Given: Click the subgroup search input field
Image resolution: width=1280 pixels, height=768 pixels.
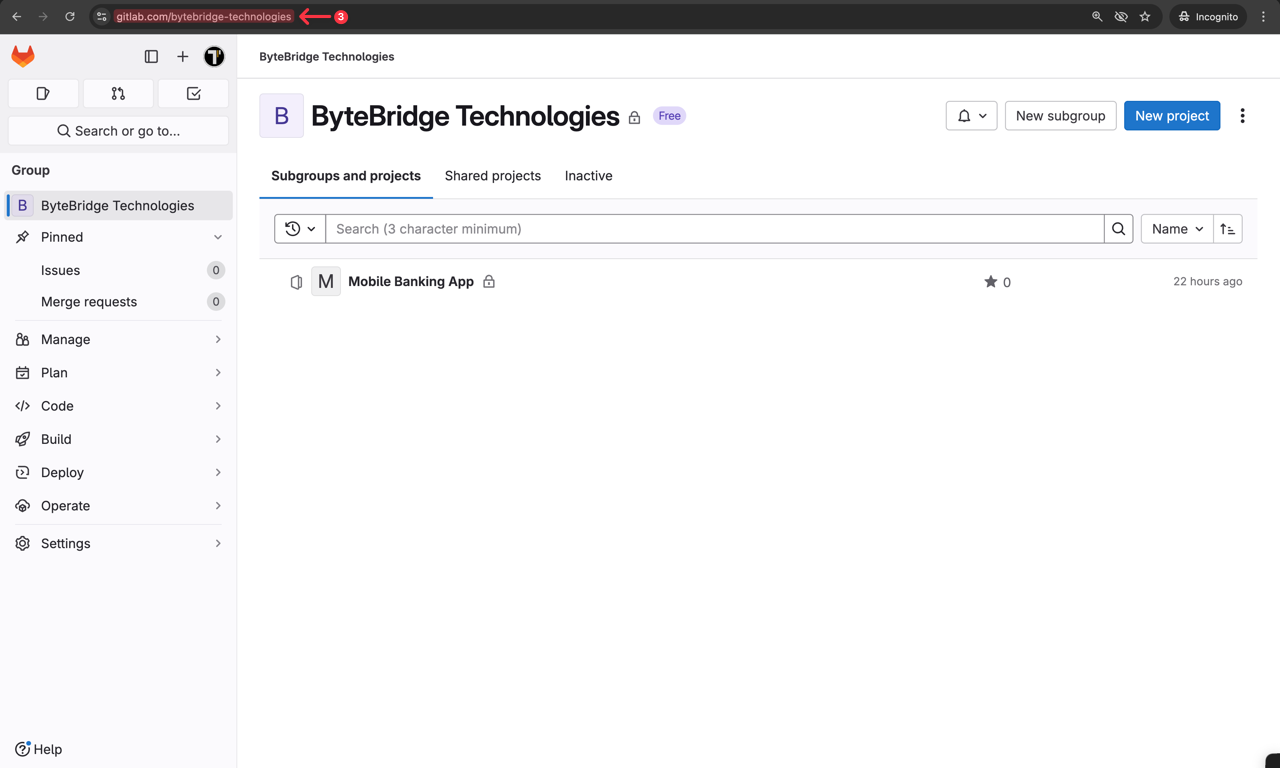Looking at the screenshot, I should click(700, 228).
